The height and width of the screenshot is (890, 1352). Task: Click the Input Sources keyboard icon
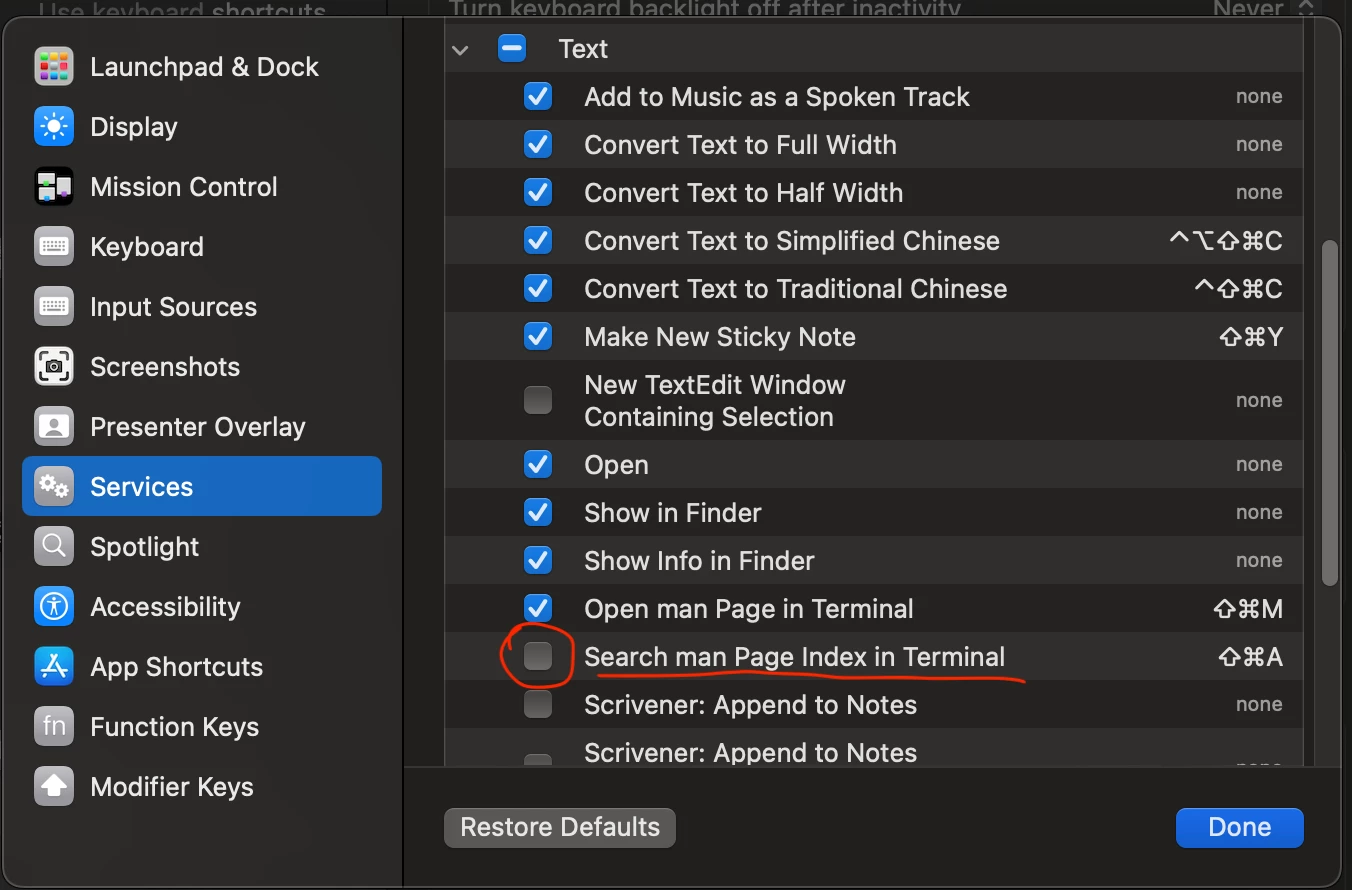click(54, 307)
